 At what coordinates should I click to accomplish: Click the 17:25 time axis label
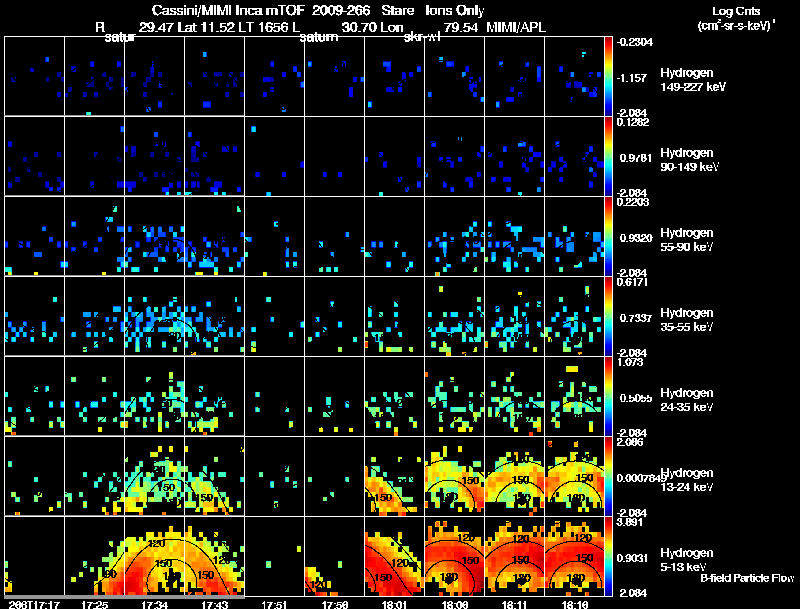[95, 605]
